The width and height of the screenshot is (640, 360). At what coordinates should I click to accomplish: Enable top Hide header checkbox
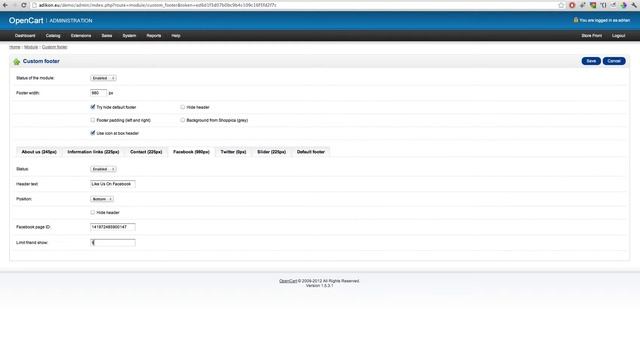182,107
